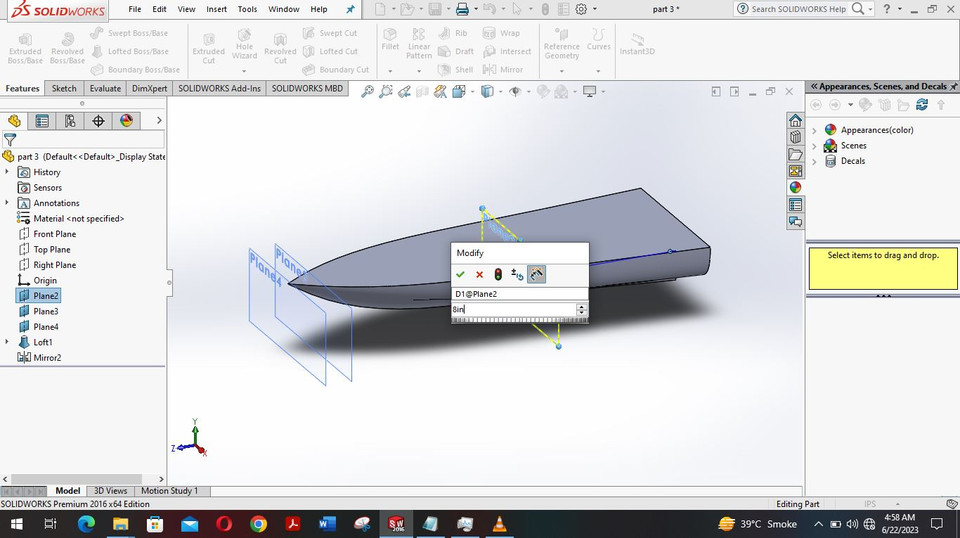Click the Options gear icon
The image size is (960, 538).
[x=581, y=9]
